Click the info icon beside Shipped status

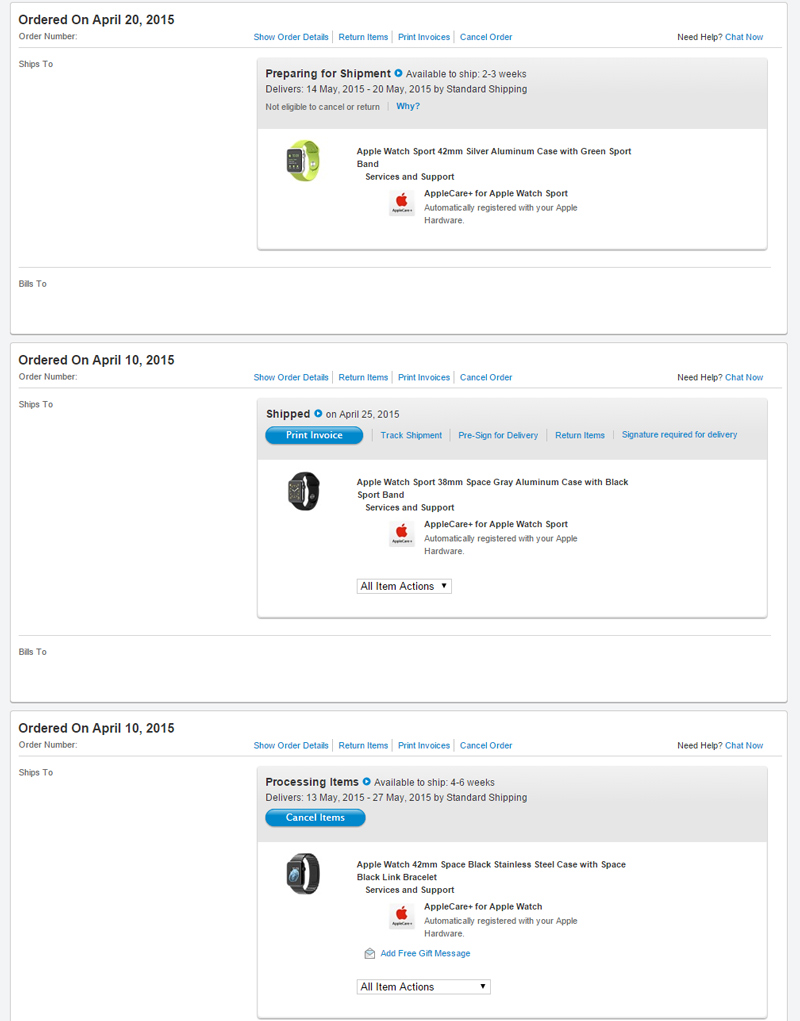tap(318, 413)
